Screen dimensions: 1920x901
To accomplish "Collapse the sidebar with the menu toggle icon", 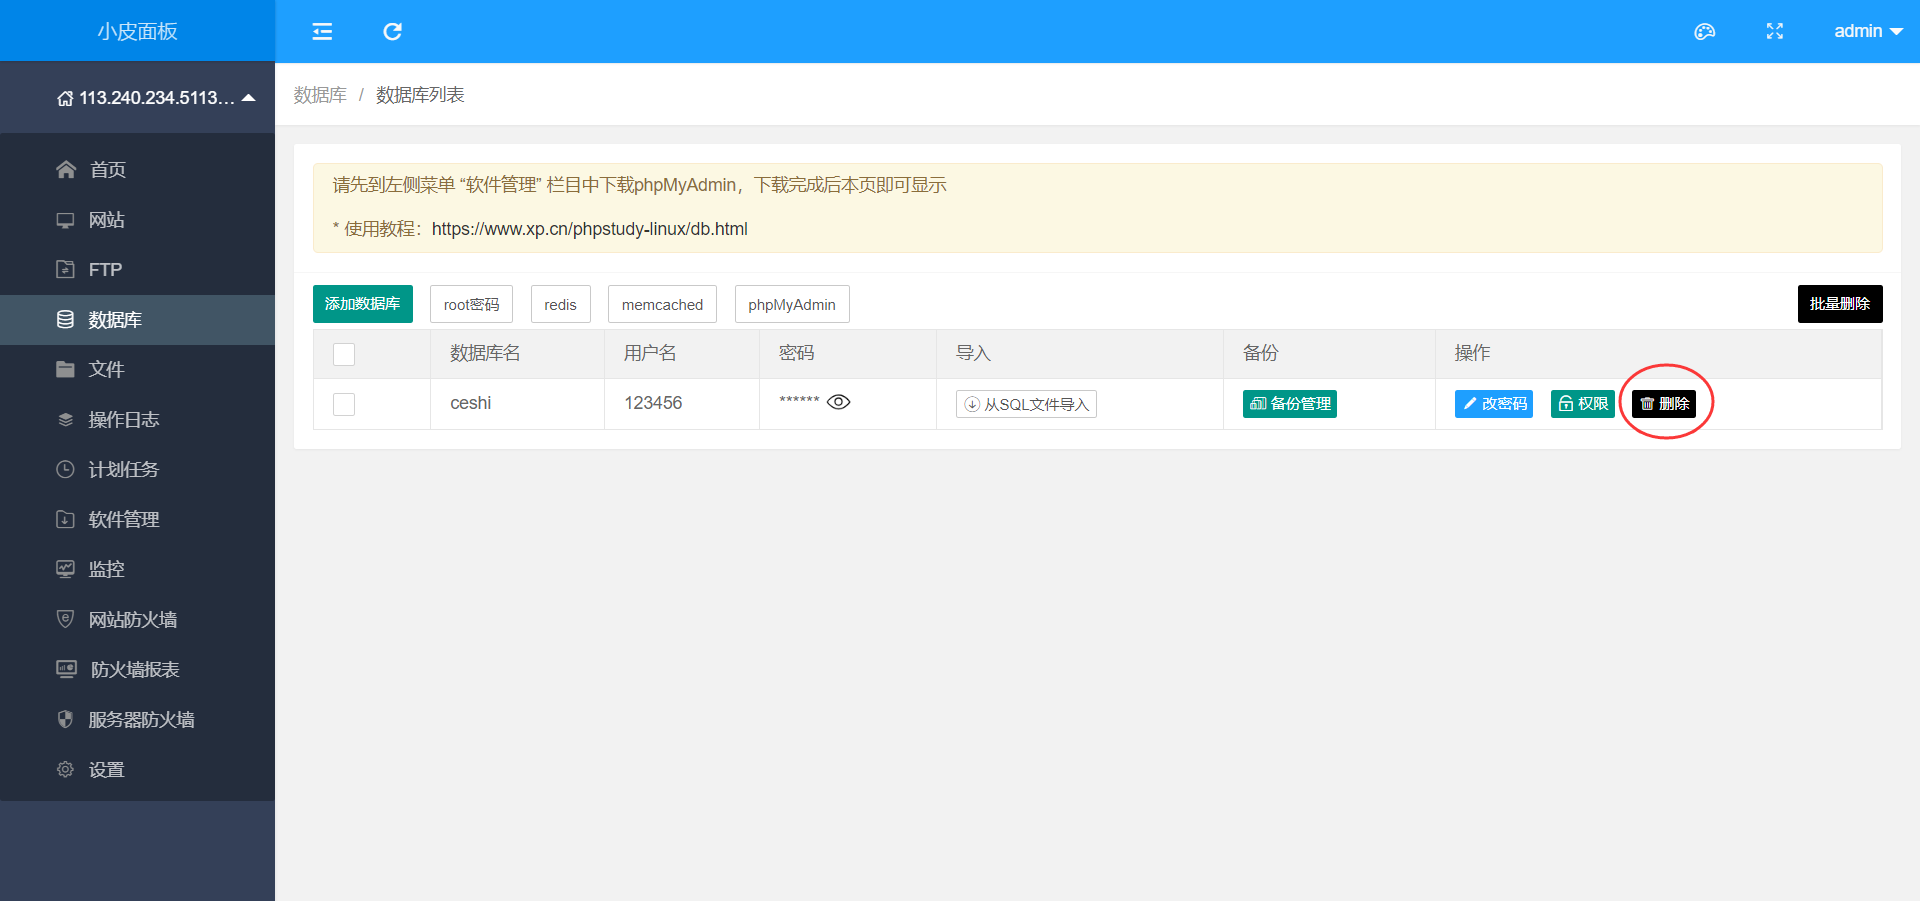I will pos(322,32).
